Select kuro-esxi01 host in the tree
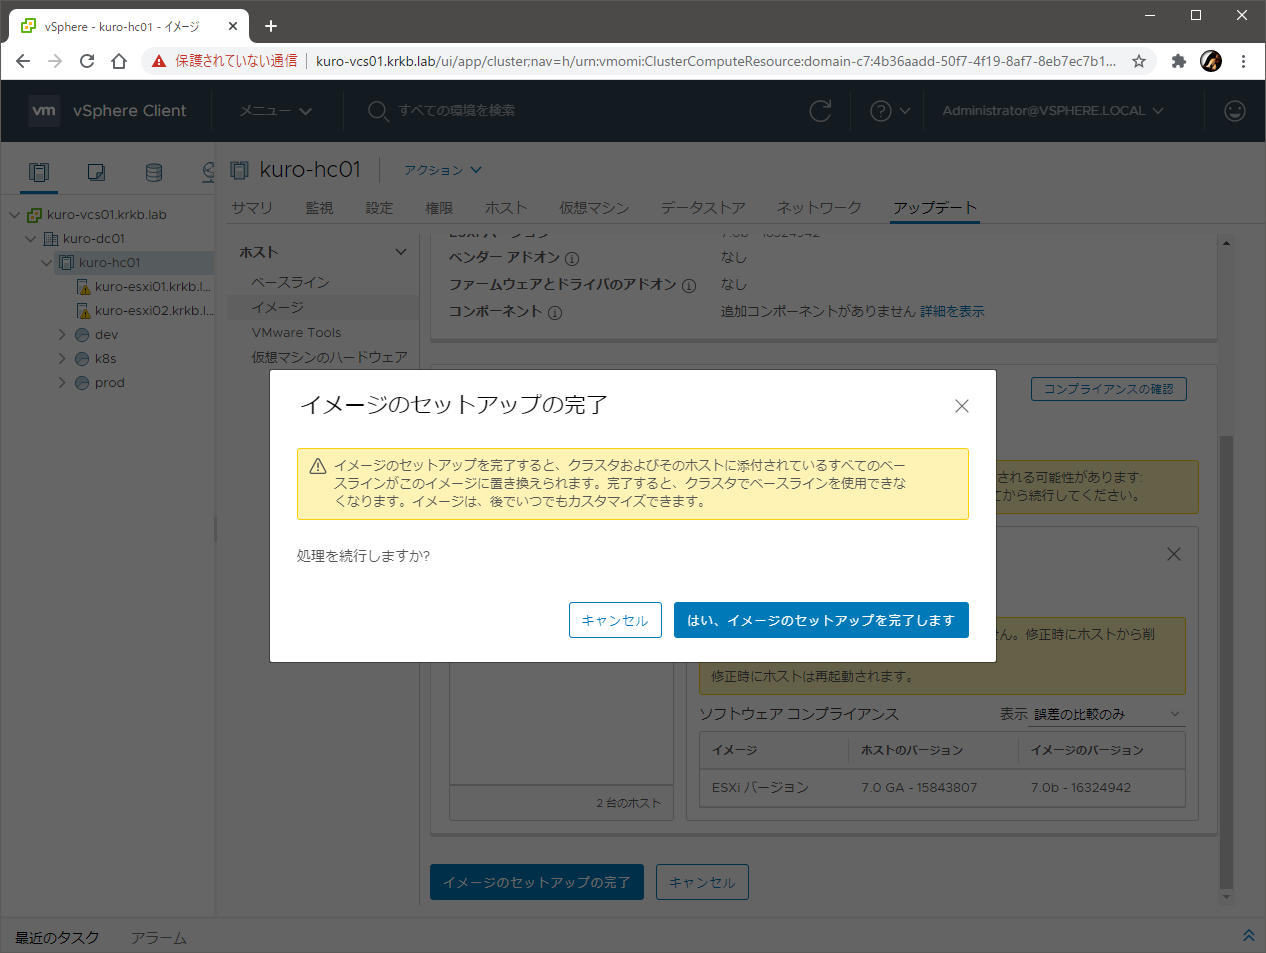The height and width of the screenshot is (953, 1266). pos(151,287)
